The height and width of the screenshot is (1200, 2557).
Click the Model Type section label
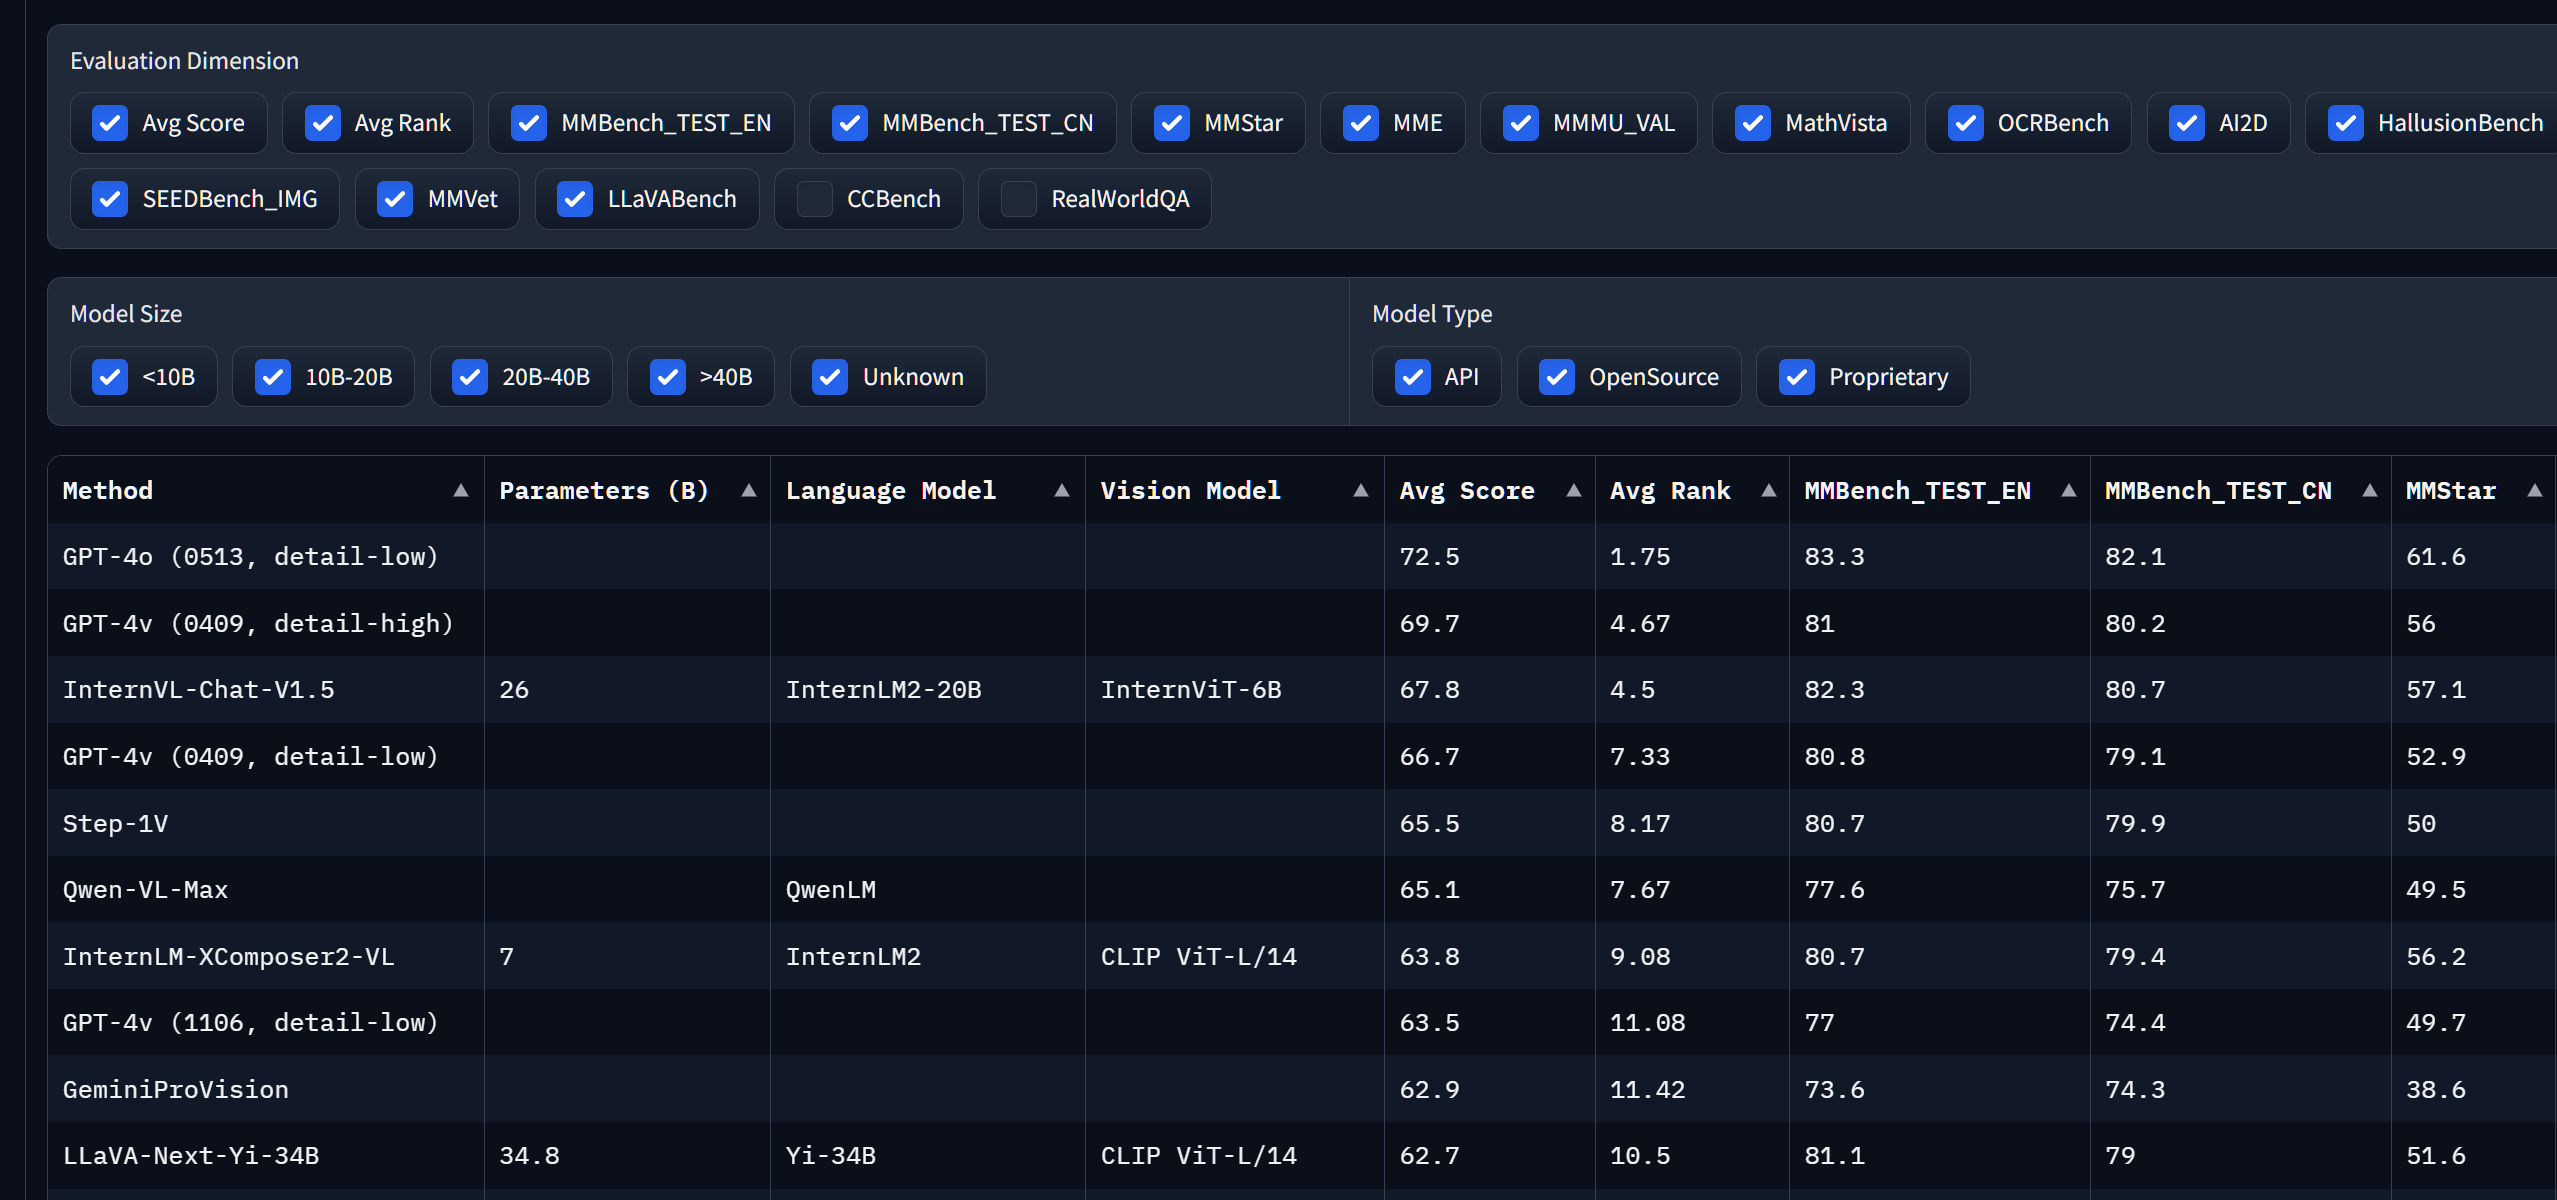[1432, 314]
